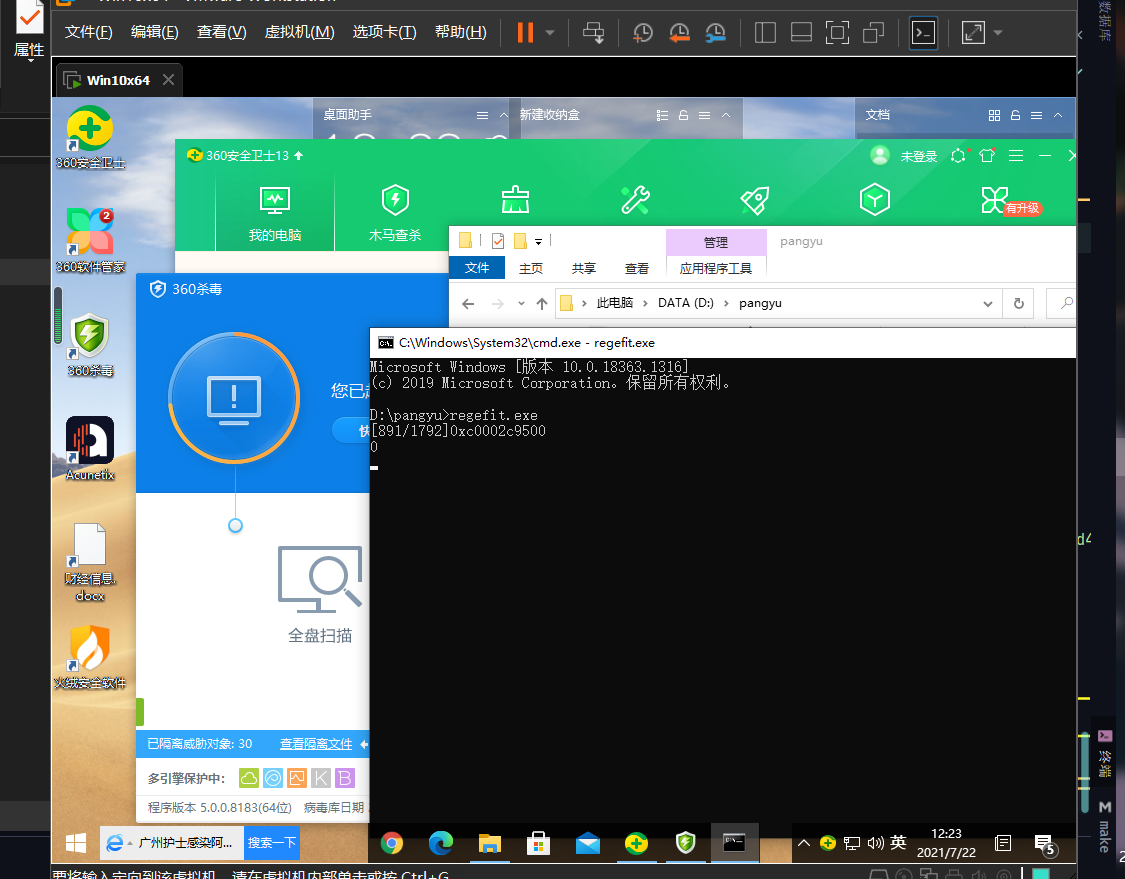Click the 查看 ribbon tab in Explorer
Image resolution: width=1125 pixels, height=879 pixels.
[636, 268]
